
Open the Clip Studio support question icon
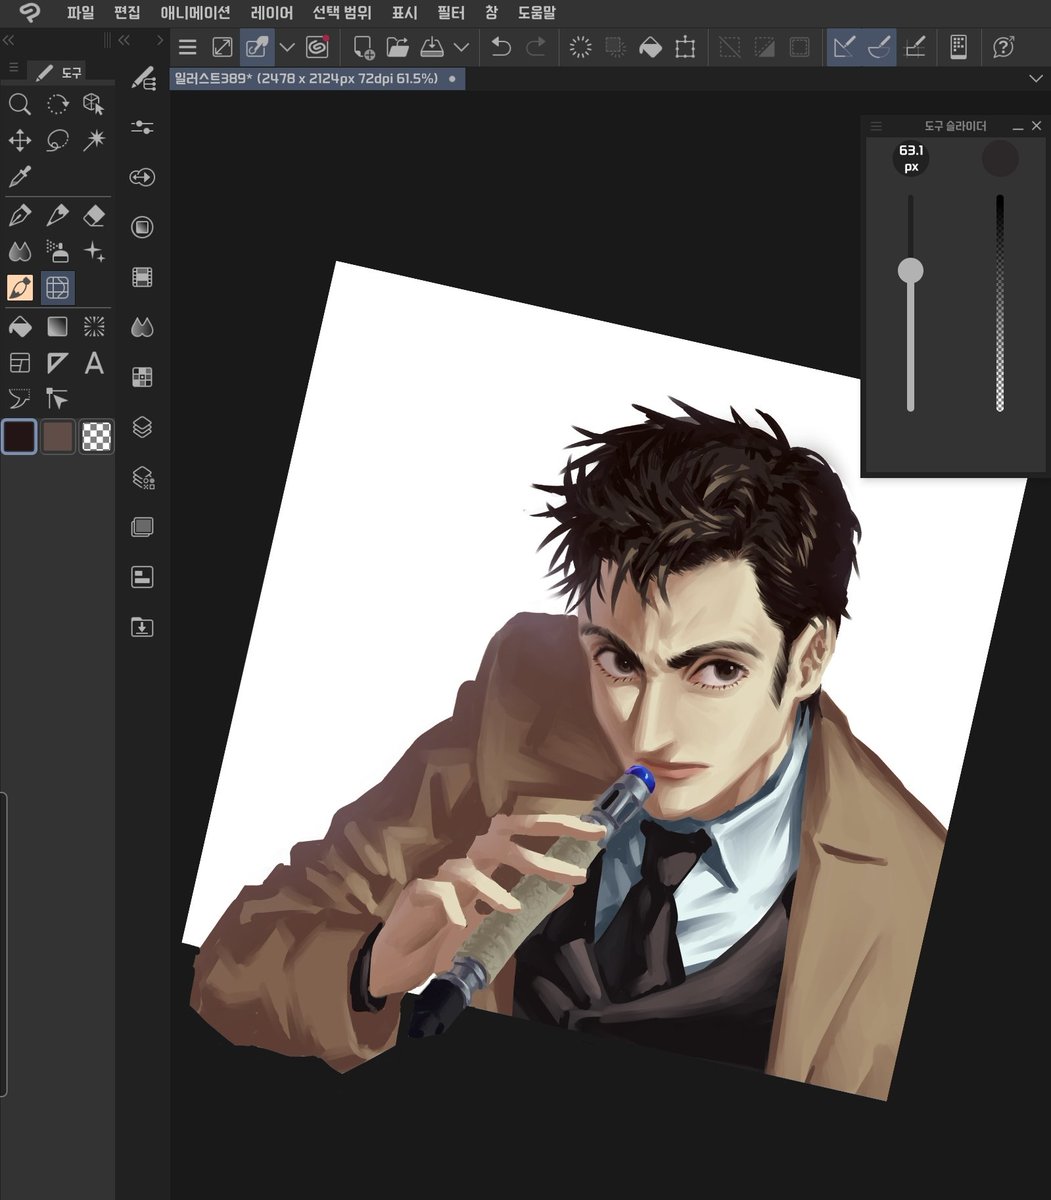(x=1003, y=47)
